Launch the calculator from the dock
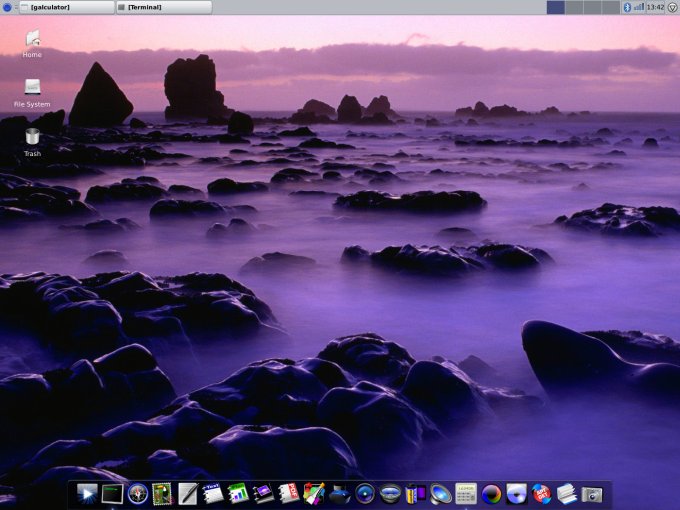 tap(465, 493)
